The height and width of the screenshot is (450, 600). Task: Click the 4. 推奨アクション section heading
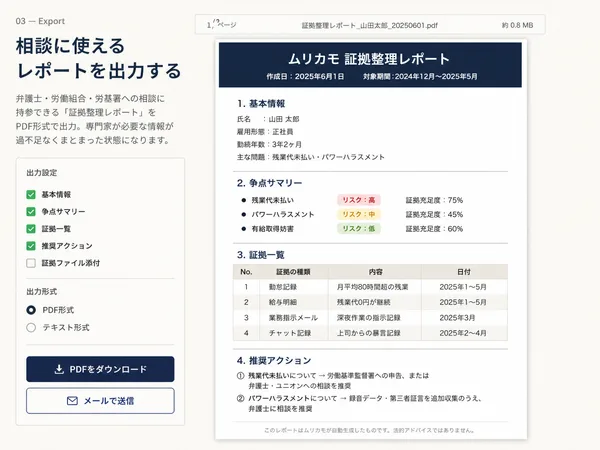(x=274, y=360)
